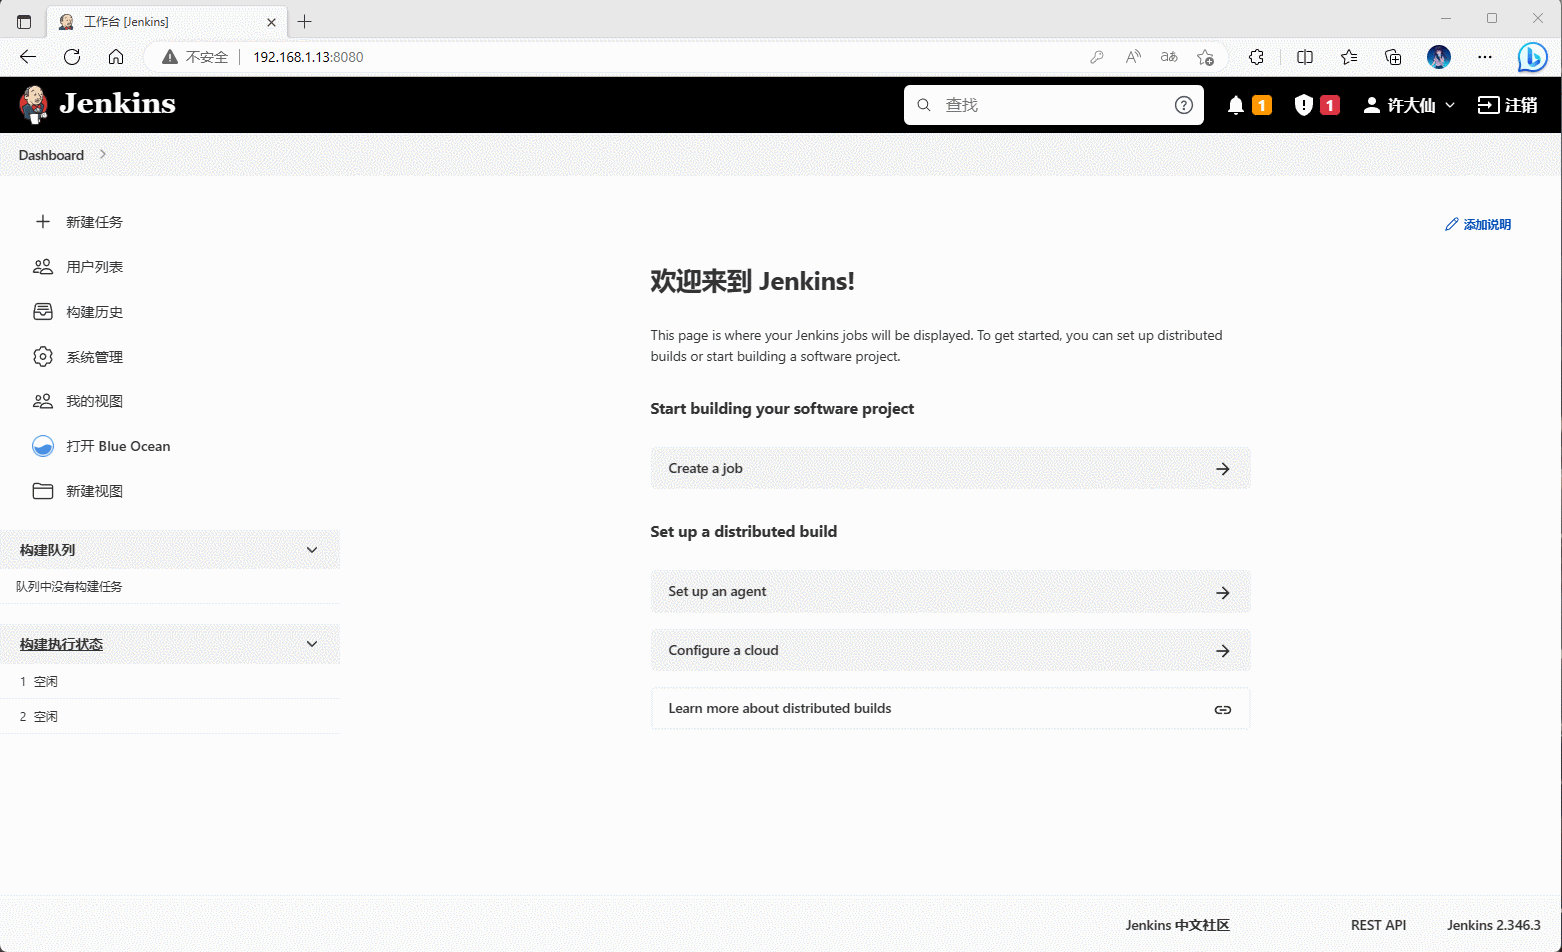Click the arrow icon on Create a job
Image resolution: width=1562 pixels, height=952 pixels.
1223,469
